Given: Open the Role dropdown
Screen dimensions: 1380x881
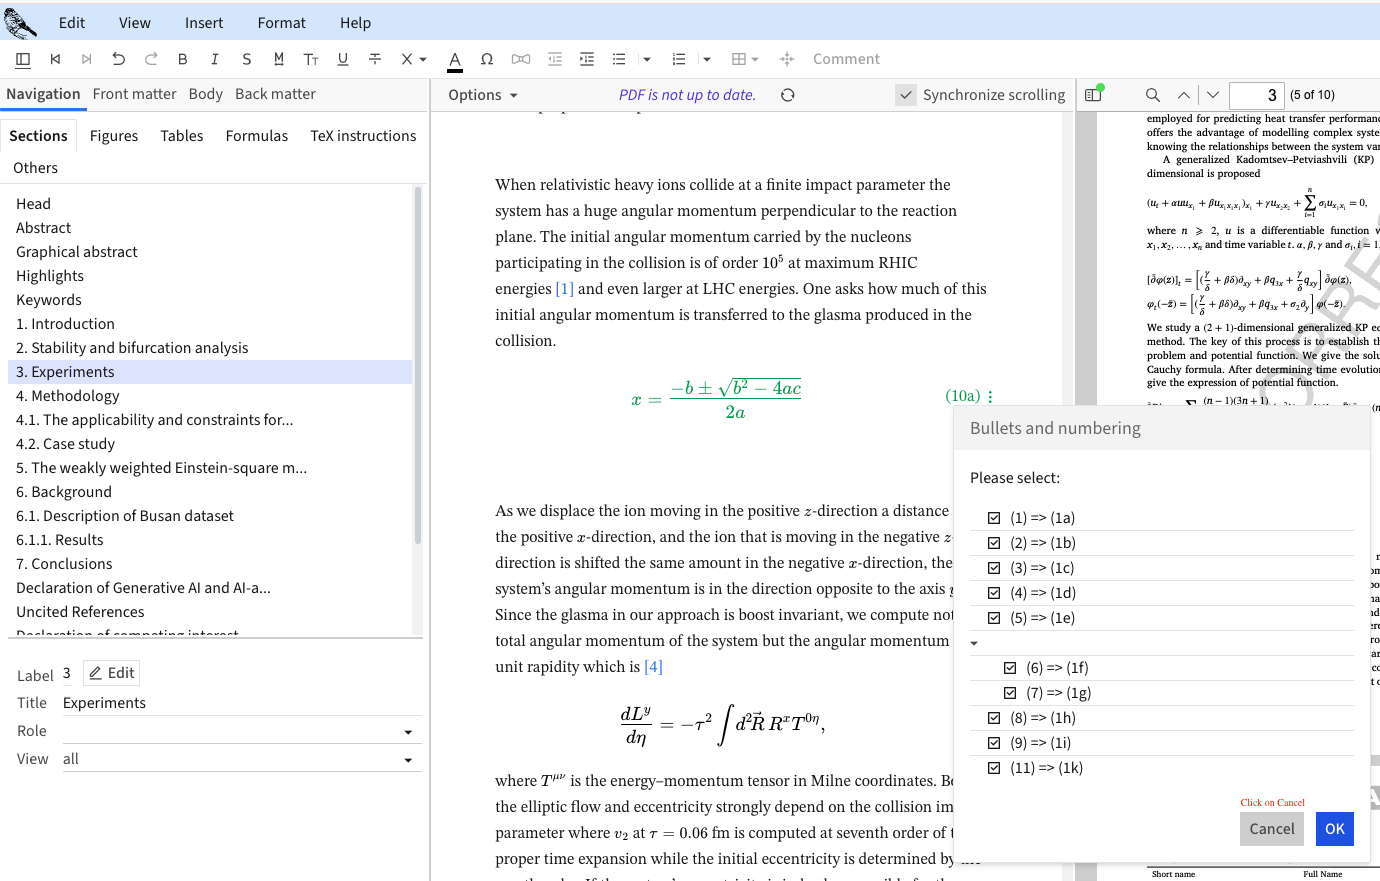Looking at the screenshot, I should pos(240,732).
